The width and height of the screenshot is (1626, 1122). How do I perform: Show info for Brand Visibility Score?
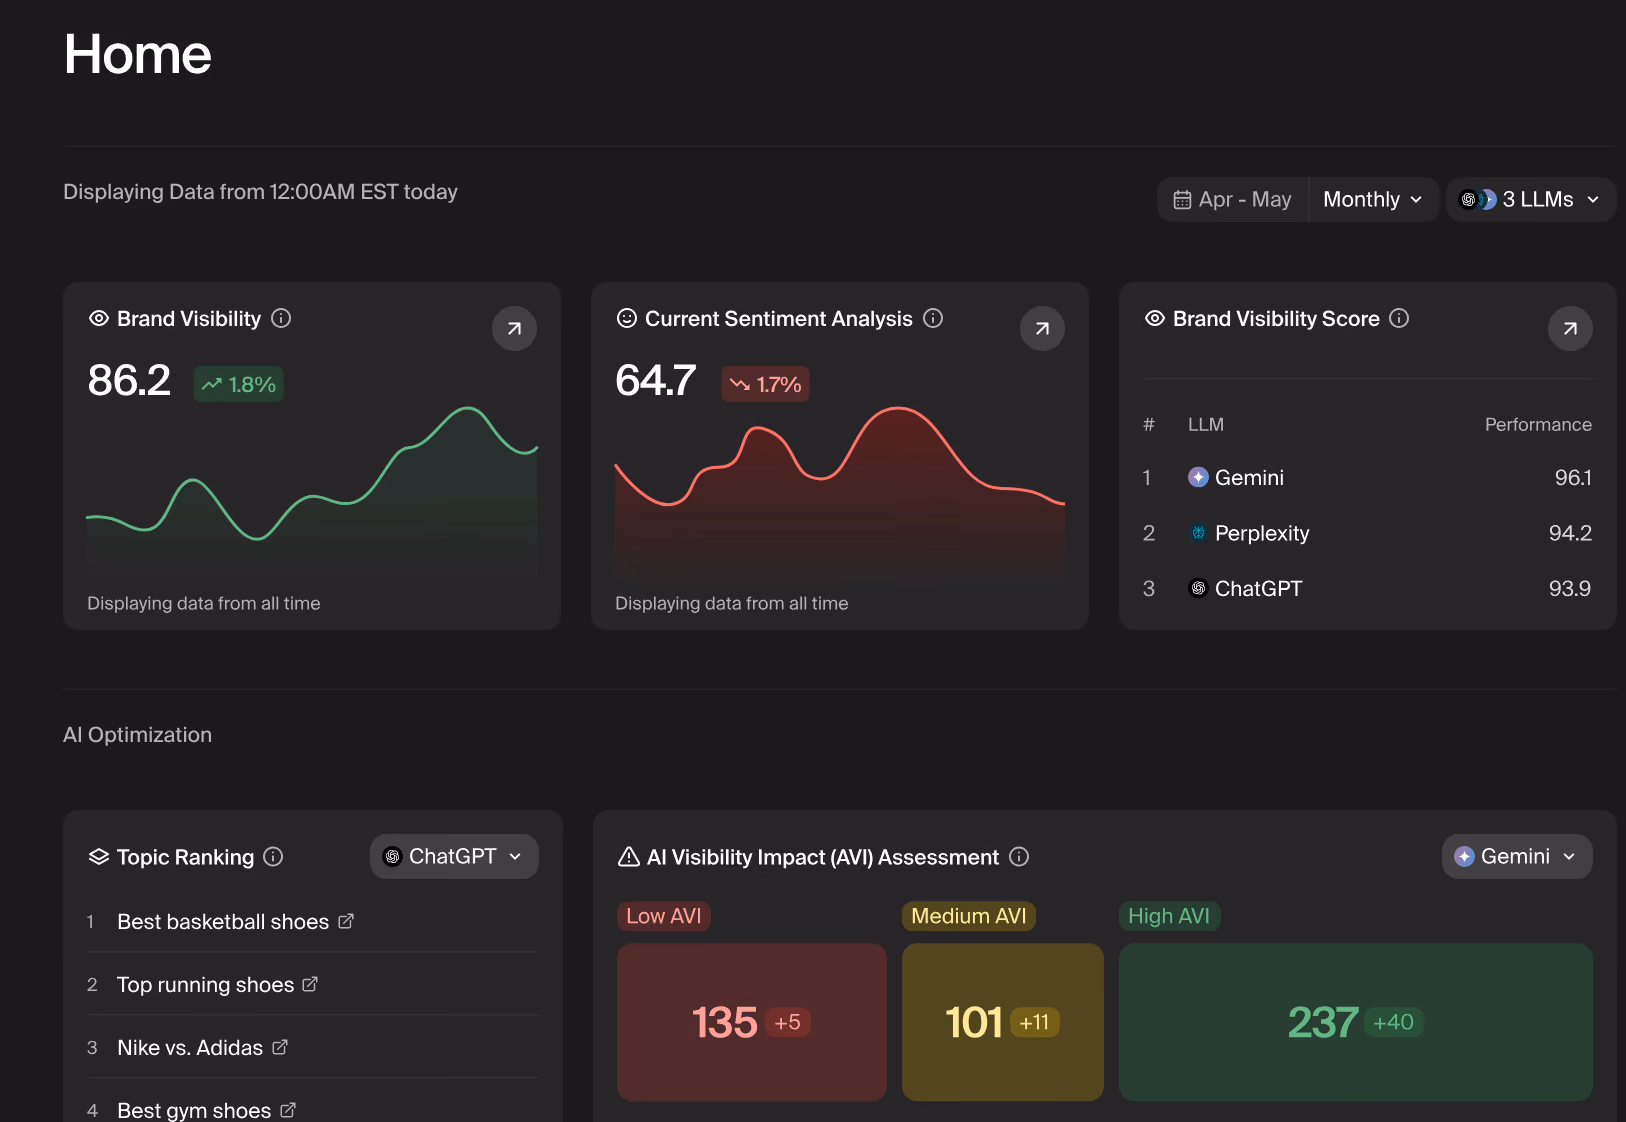1399,318
